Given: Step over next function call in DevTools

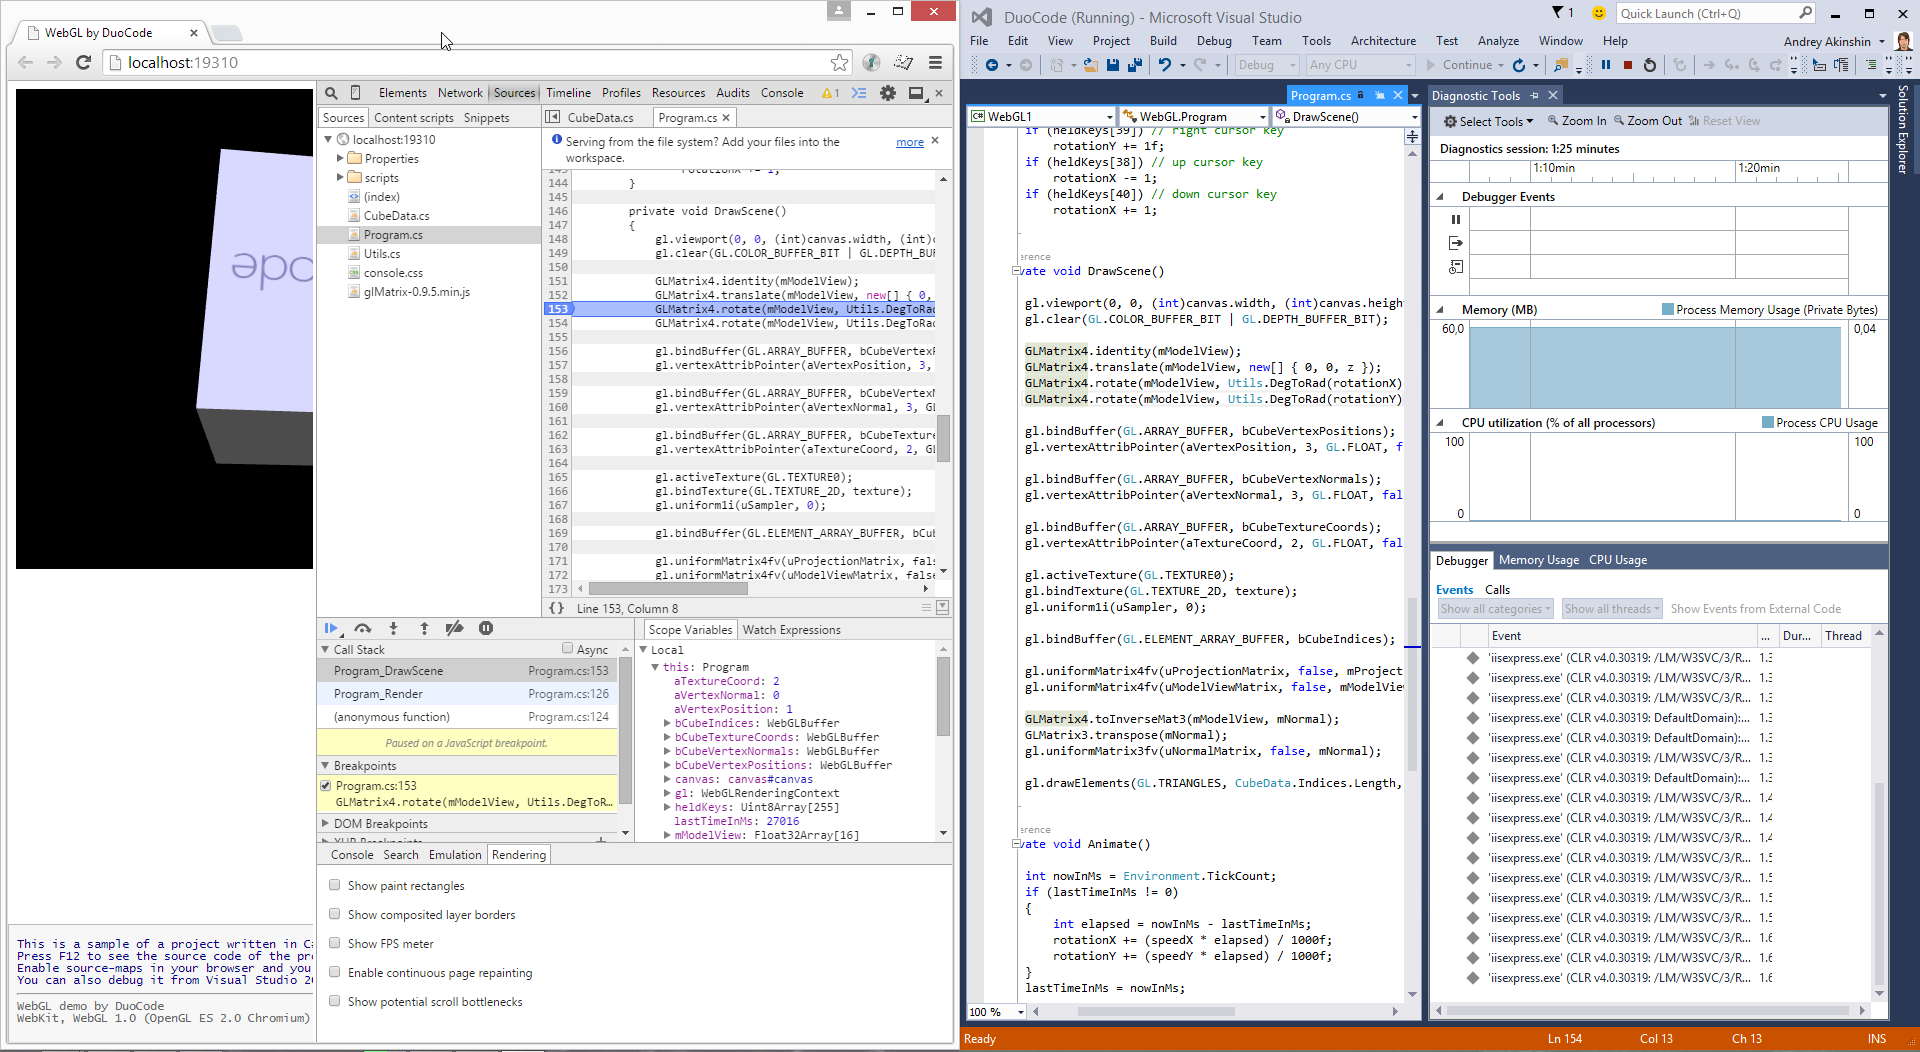Looking at the screenshot, I should click(x=363, y=628).
